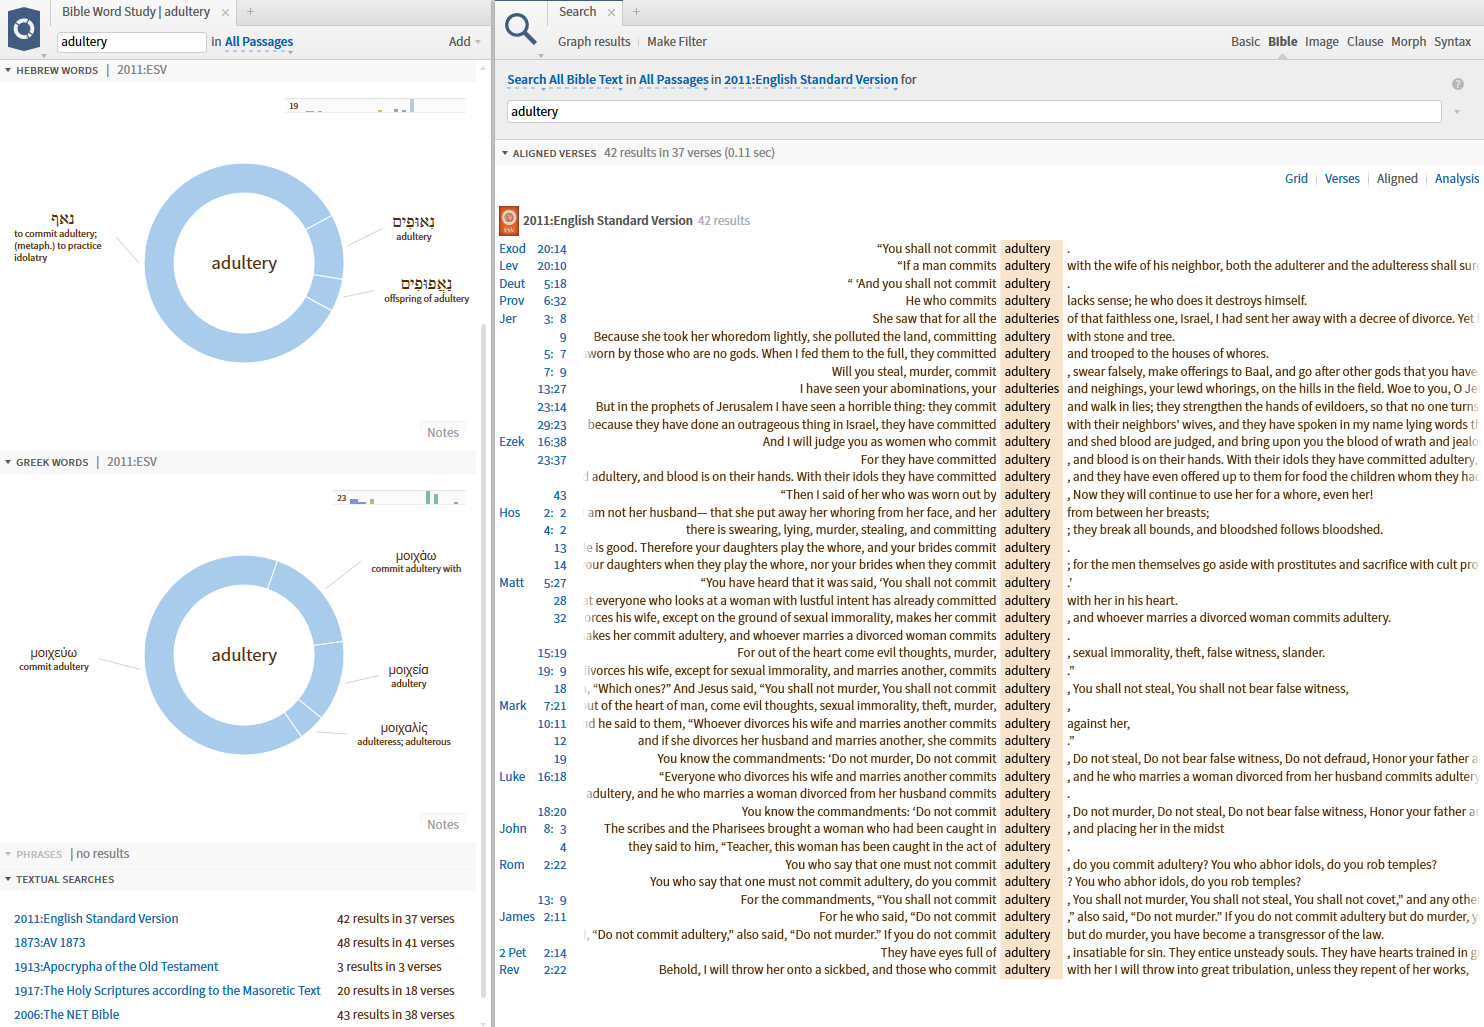
Task: Open 2011:English Standard Version textual search
Action: [96, 919]
